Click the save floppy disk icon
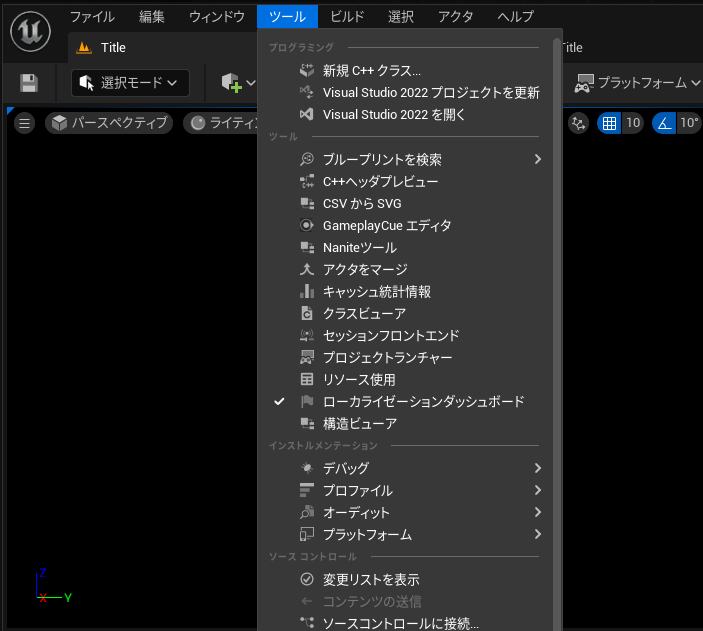The width and height of the screenshot is (703, 631). 29,83
